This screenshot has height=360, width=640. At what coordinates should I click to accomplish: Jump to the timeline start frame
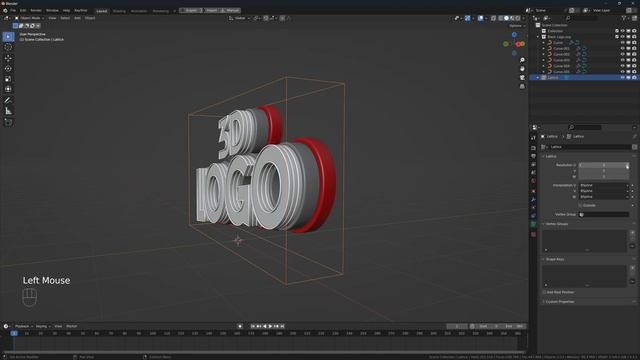[253, 326]
